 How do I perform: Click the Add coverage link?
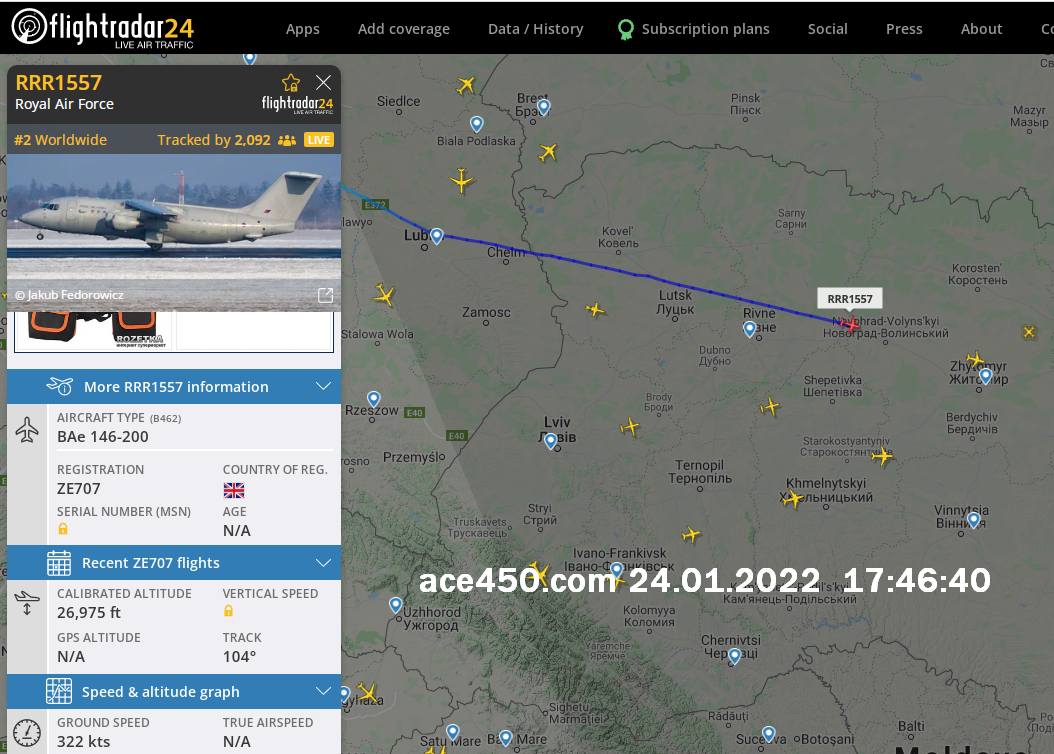403,29
